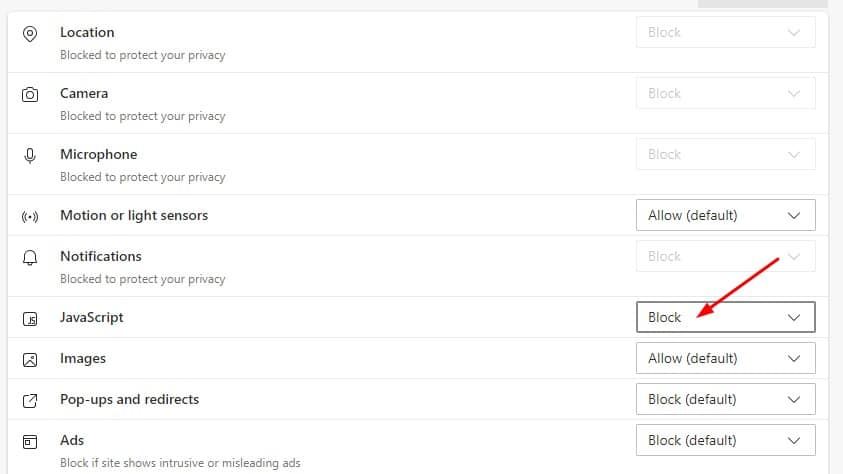The height and width of the screenshot is (474, 843).
Task: Open the Pop-ups and redirects Block dropdown
Action: (x=725, y=399)
